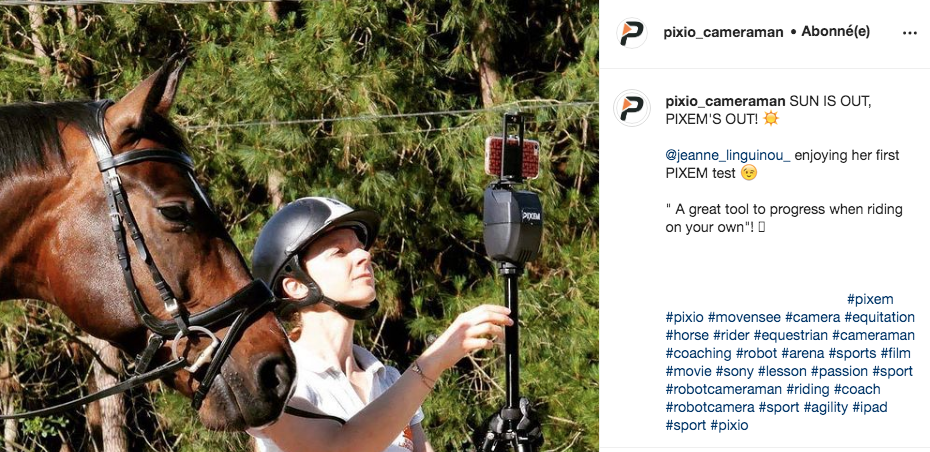The image size is (930, 452).
Task: Open the #robotcamera hashtag
Action: pyautogui.click(x=710, y=408)
